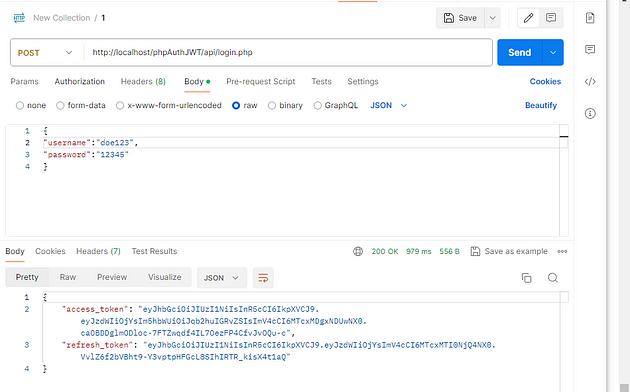This screenshot has width=630, height=392.
Task: Open the response Cookies tab
Action: 50,251
